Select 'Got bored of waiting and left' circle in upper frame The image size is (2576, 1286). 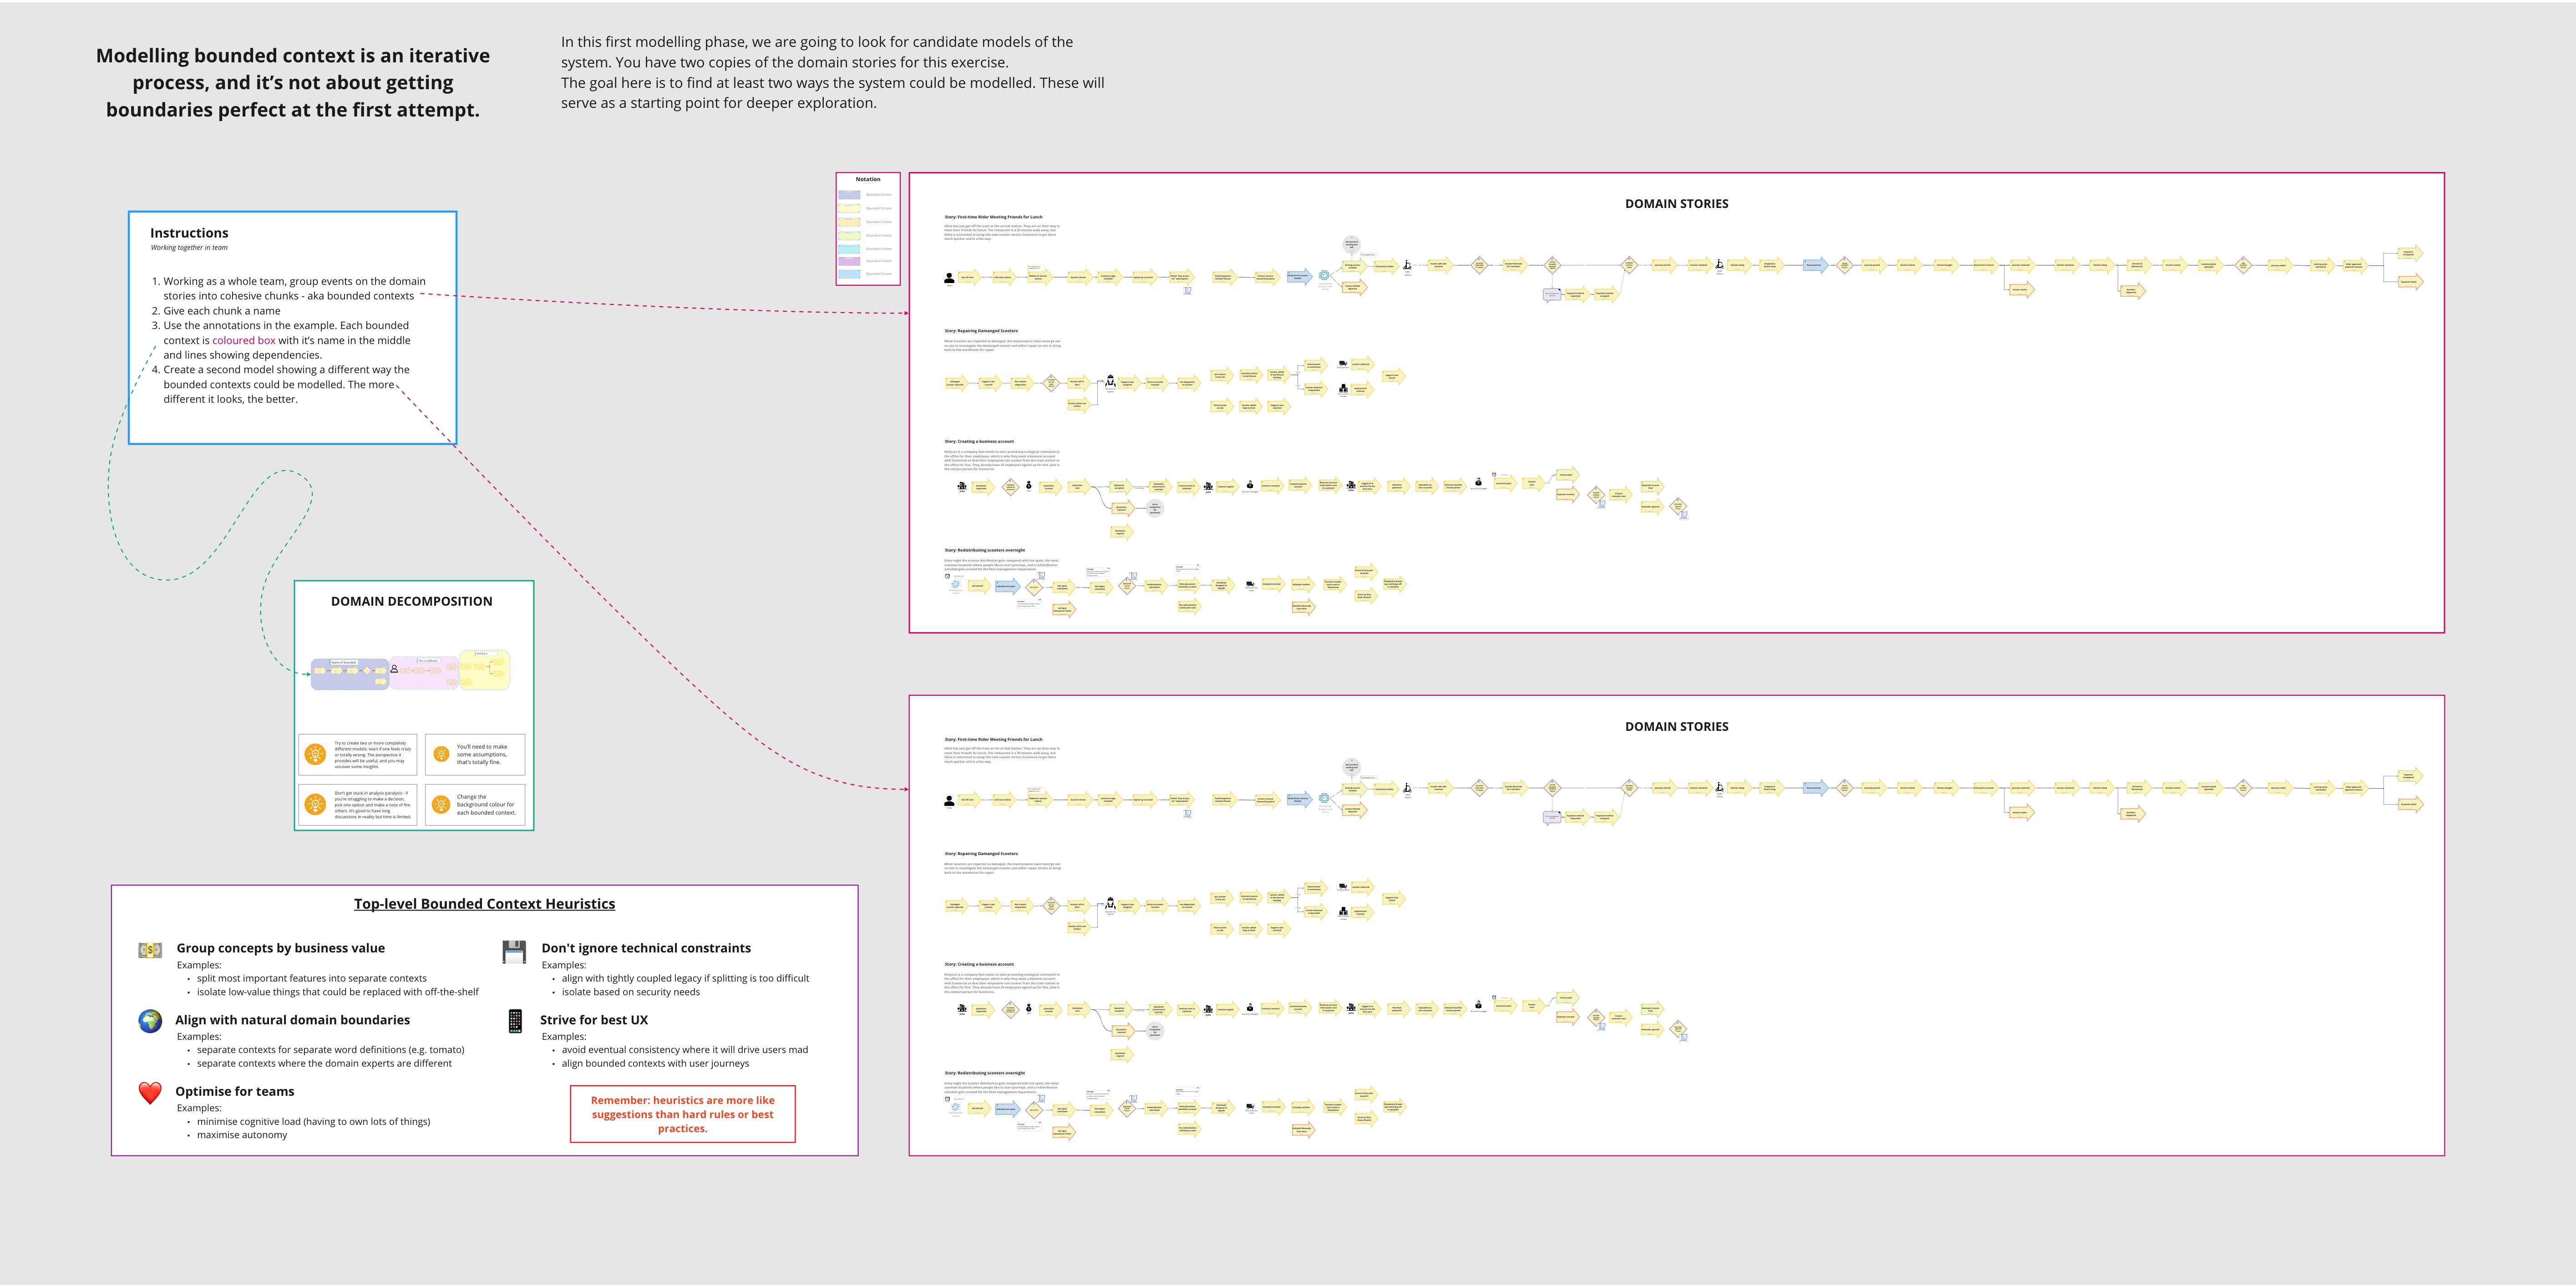pos(1352,244)
